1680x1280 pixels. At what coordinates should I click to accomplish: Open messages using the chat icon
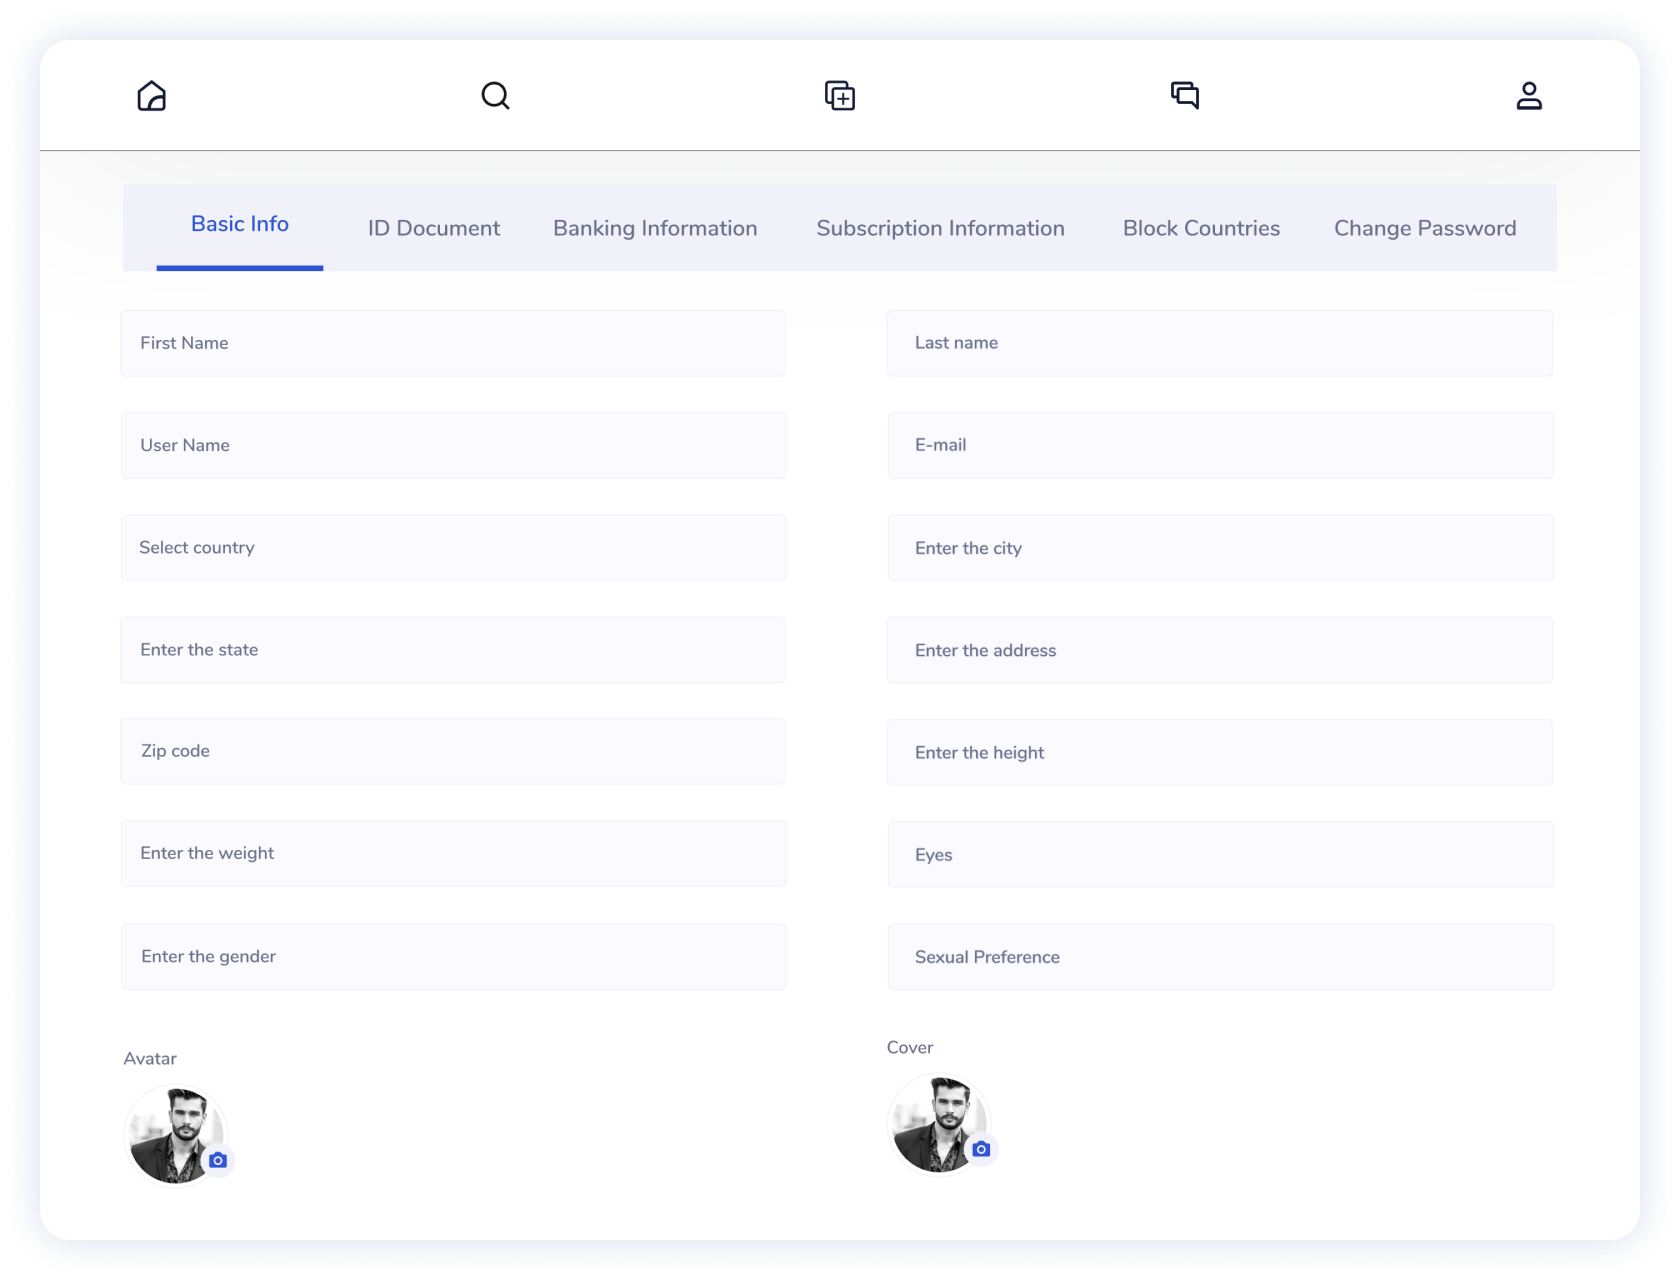pyautogui.click(x=1185, y=96)
